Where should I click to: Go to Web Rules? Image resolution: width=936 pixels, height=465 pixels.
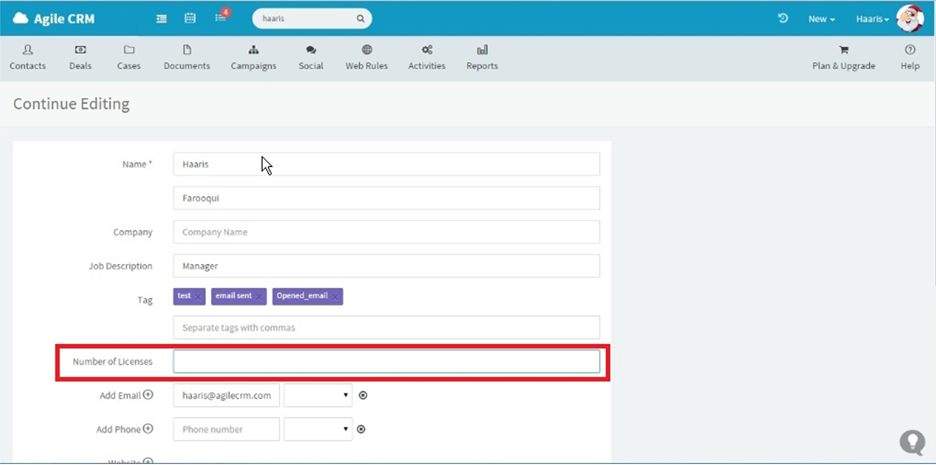[x=367, y=58]
